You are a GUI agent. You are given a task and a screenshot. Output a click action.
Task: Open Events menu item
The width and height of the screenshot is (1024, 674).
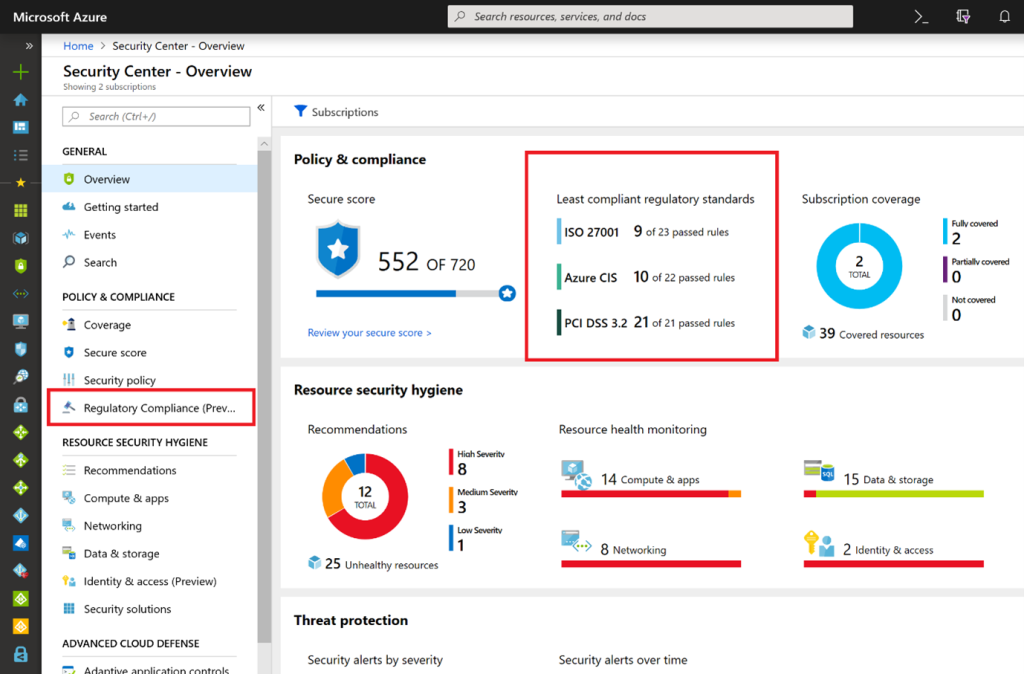[150, 234]
